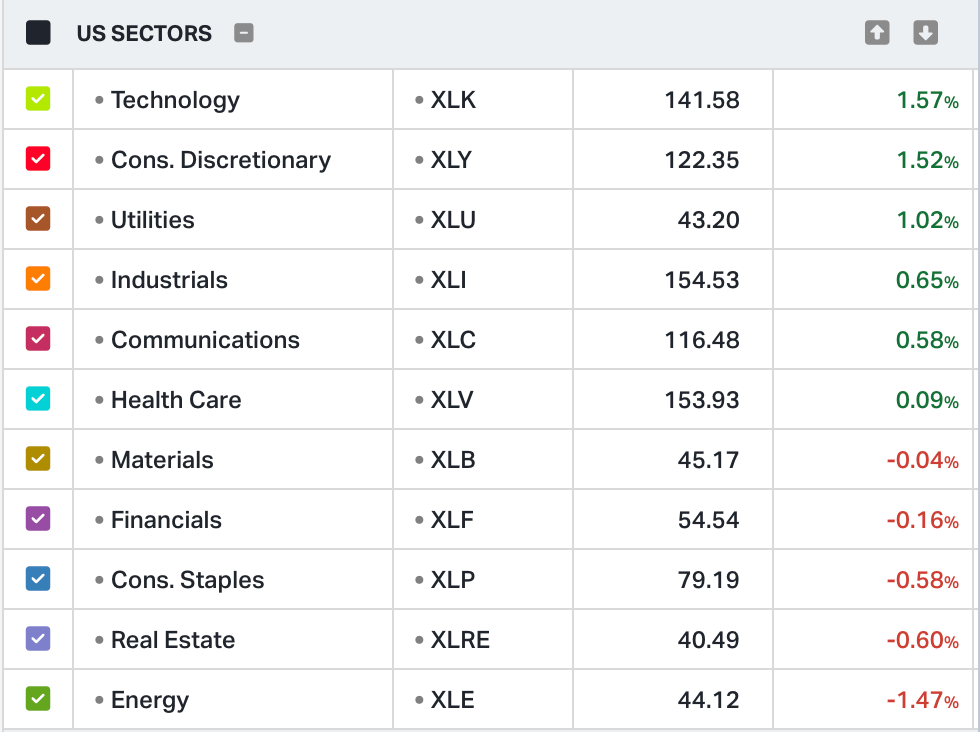Uncheck the Cons. Discretionary checkbox
This screenshot has height=732, width=980.
point(38,159)
